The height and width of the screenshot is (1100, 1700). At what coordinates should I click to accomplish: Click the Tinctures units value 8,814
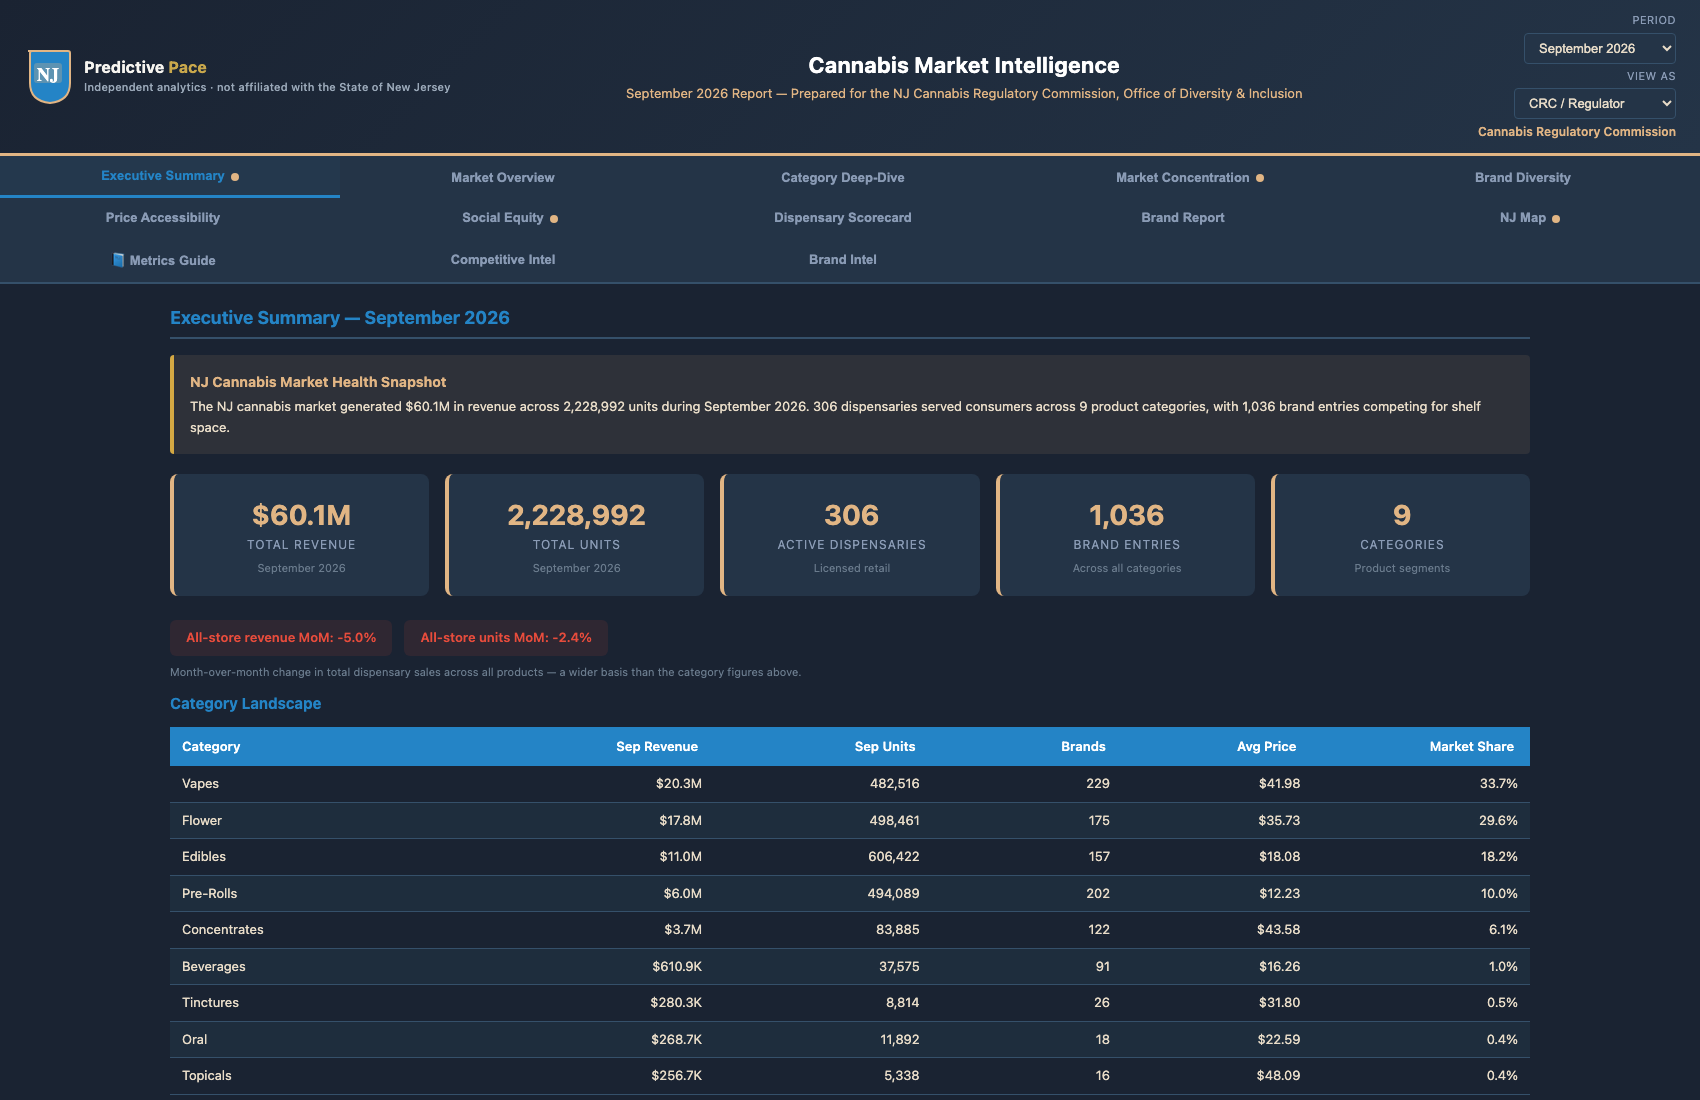[902, 1002]
